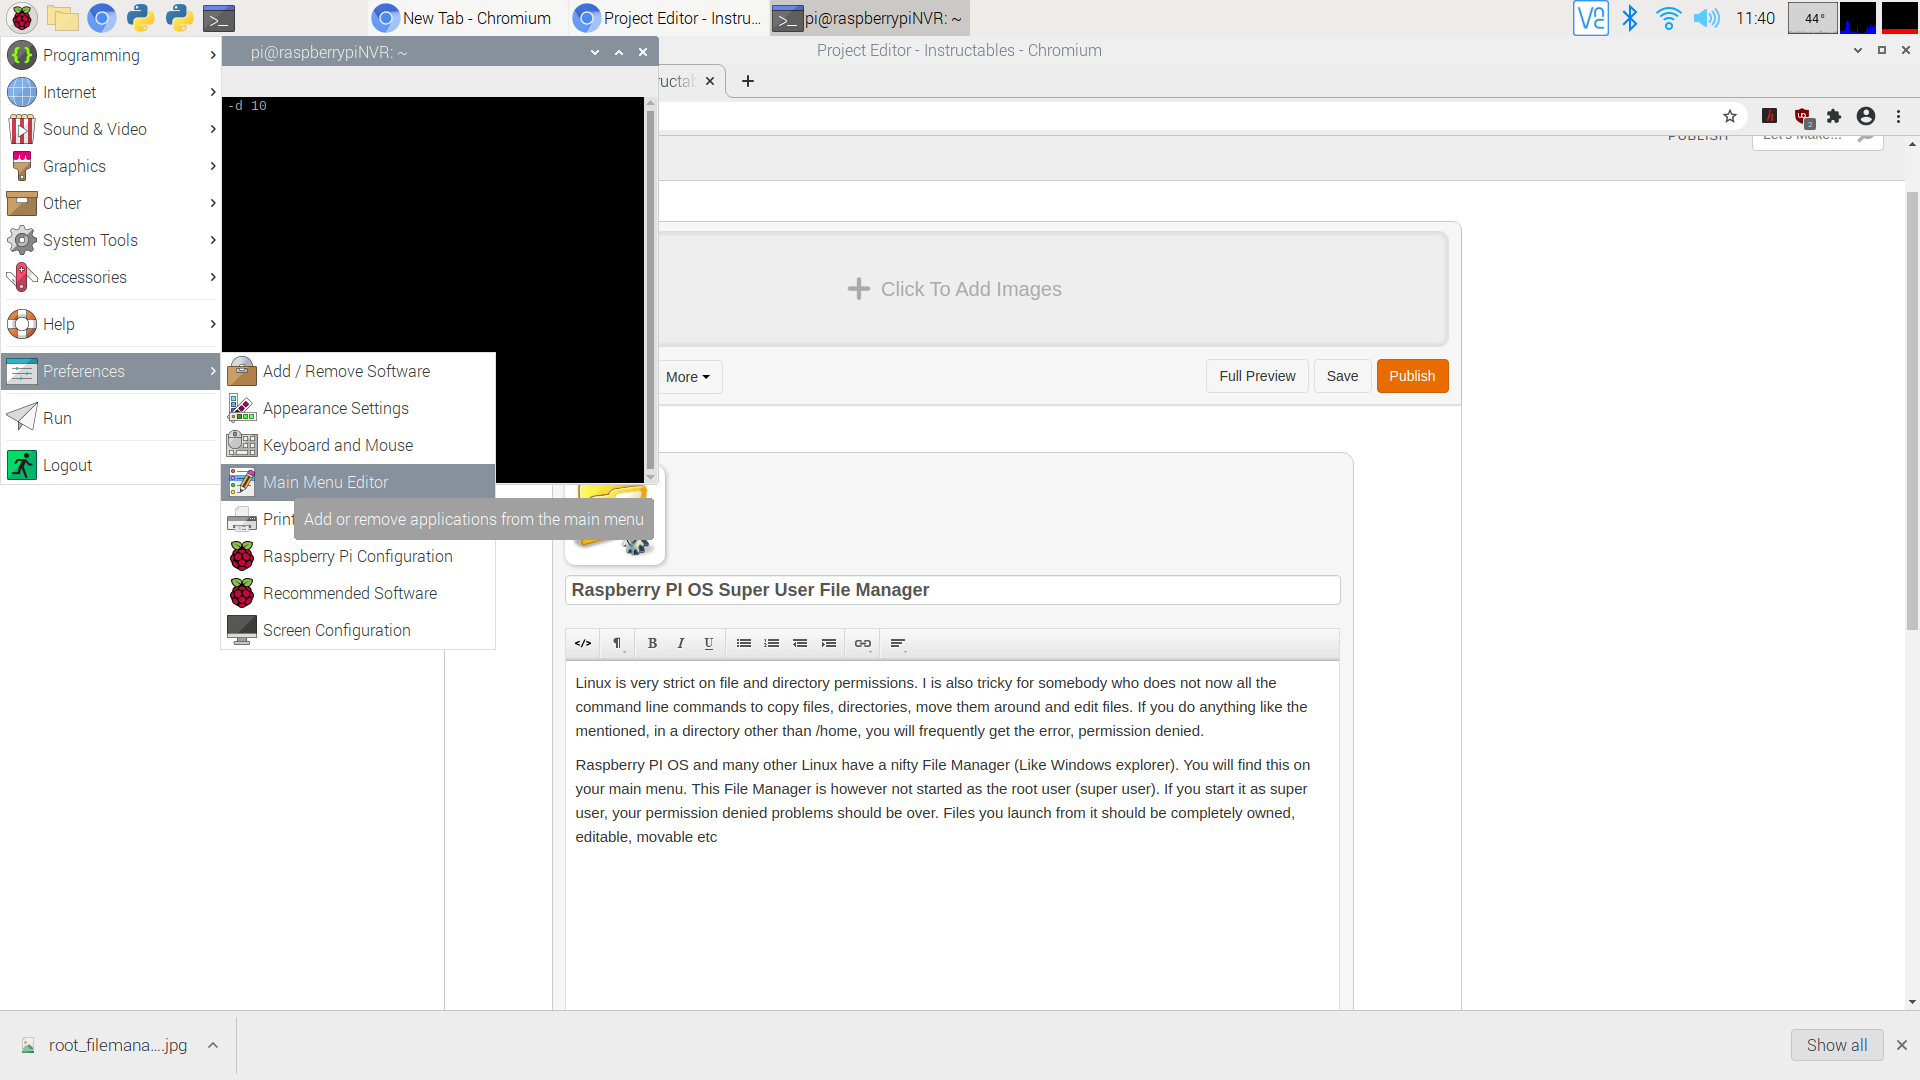Open Add / Remove Software

click(x=358, y=371)
